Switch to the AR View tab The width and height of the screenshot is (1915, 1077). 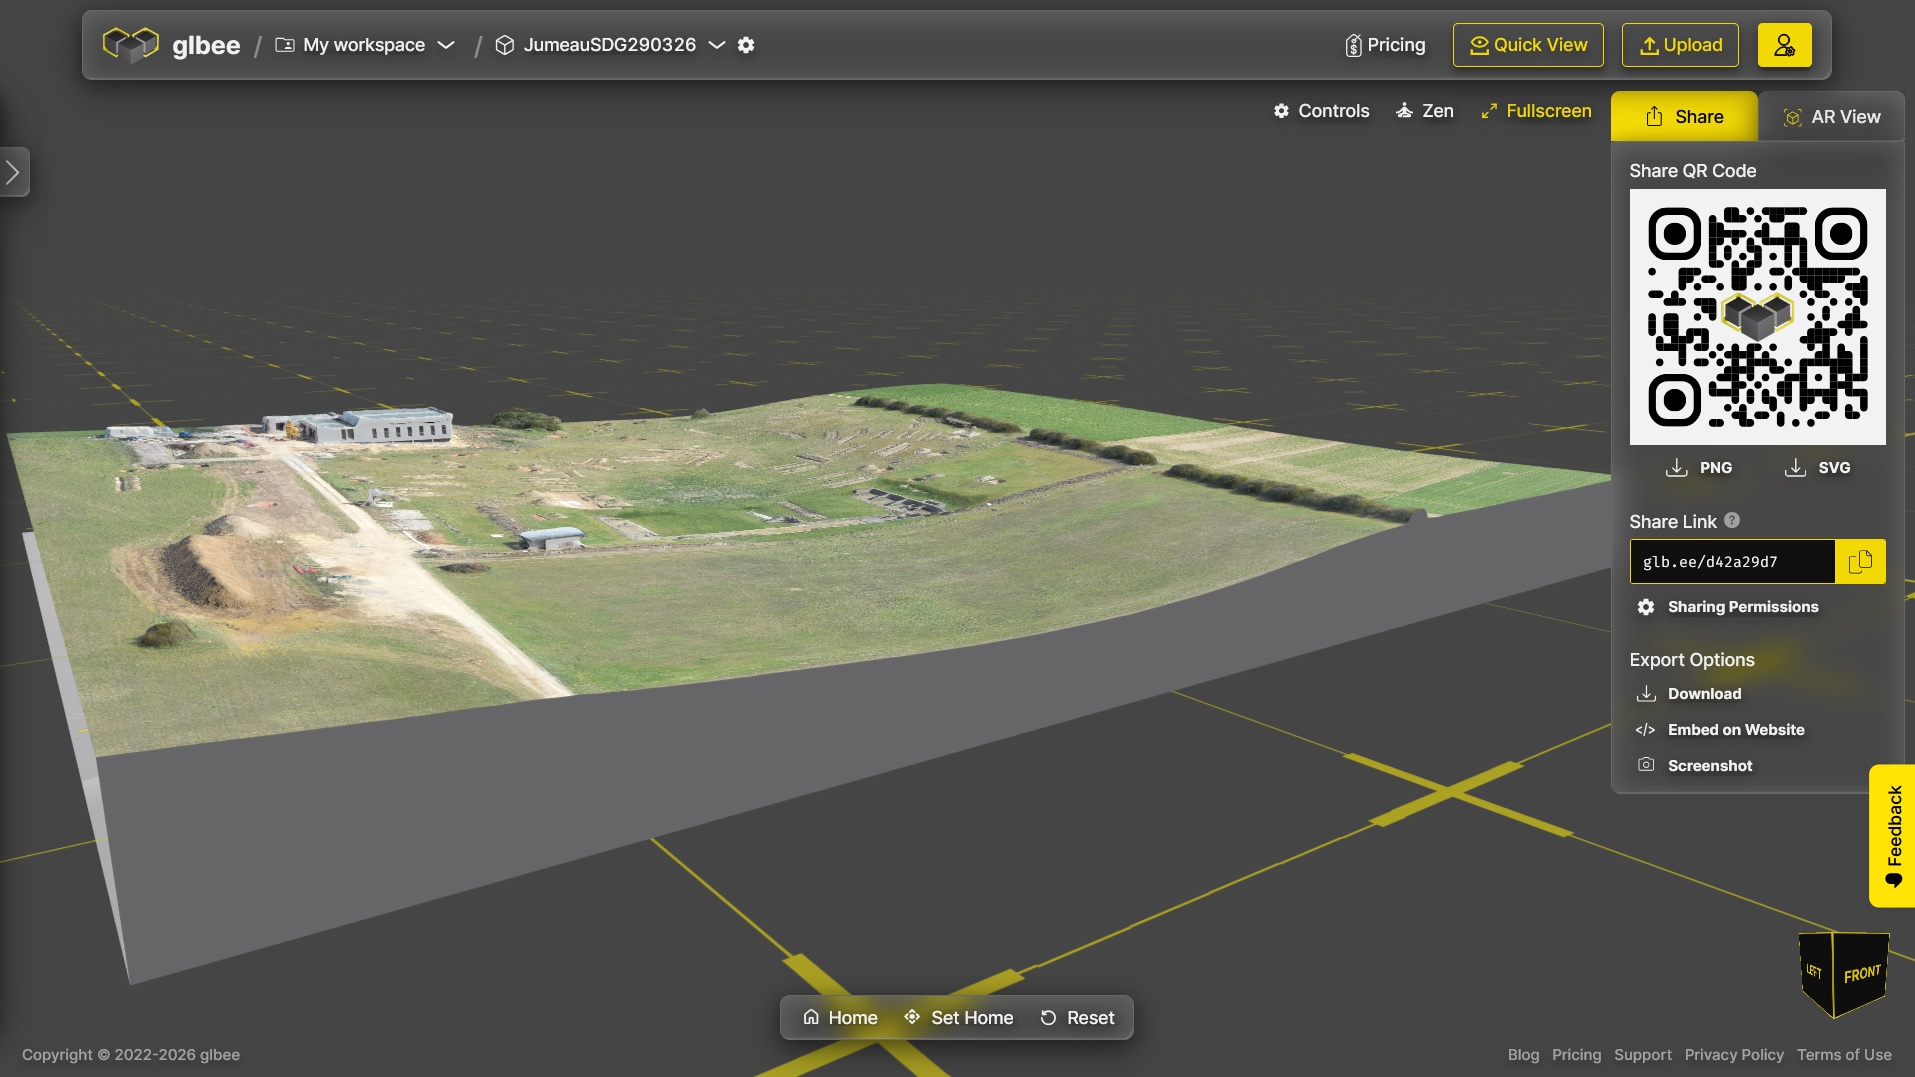[x=1831, y=117]
